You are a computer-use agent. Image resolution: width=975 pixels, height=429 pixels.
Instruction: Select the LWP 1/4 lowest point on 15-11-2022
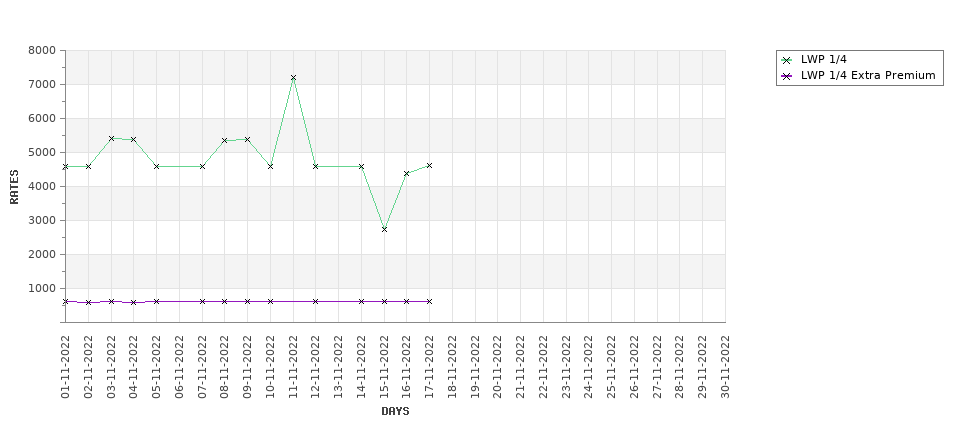(x=384, y=229)
